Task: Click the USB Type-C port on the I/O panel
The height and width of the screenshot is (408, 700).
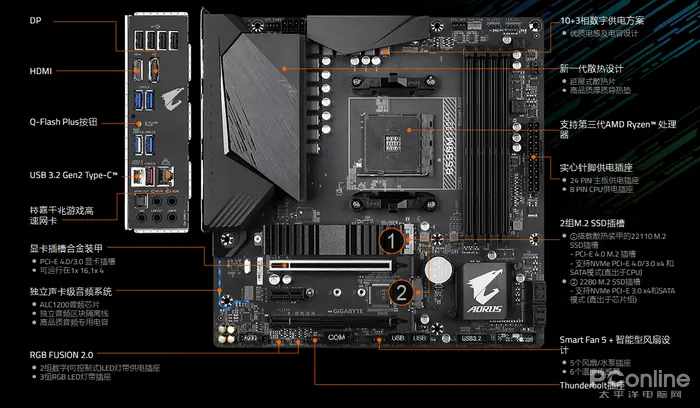Action: [138, 176]
